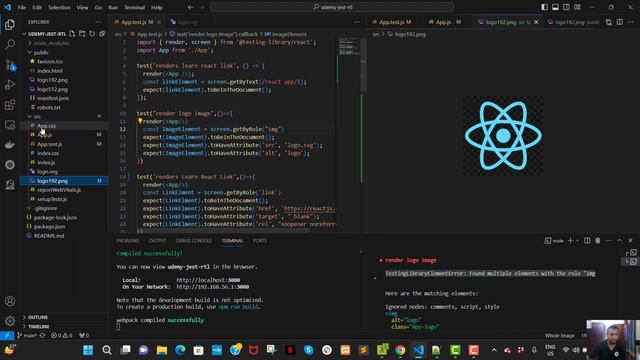Click the Go Back arrow in title bar
Screen dimensions: 640x360
pos(191,7)
